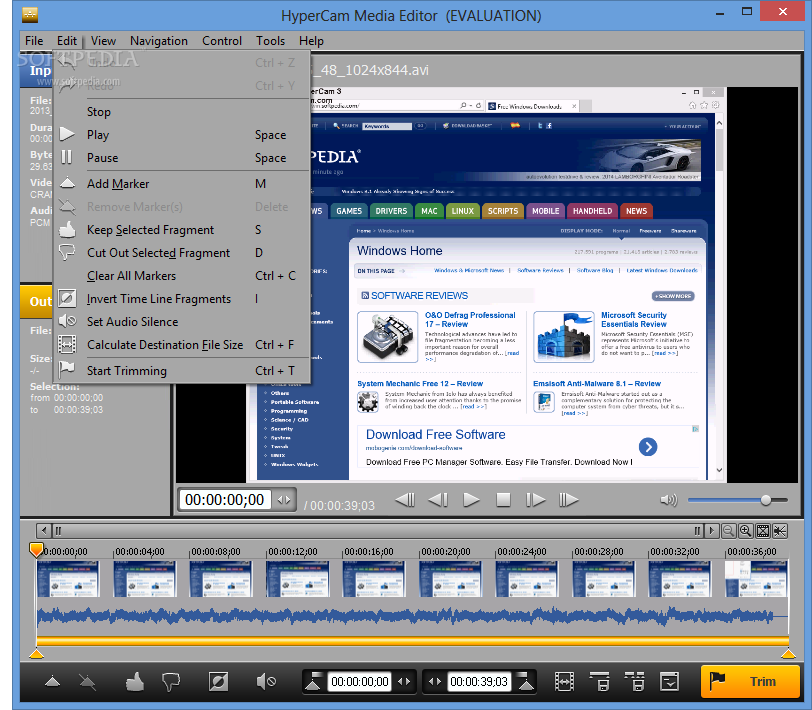Click the current time field 00:00:00;00
812x710 pixels.
(x=225, y=500)
